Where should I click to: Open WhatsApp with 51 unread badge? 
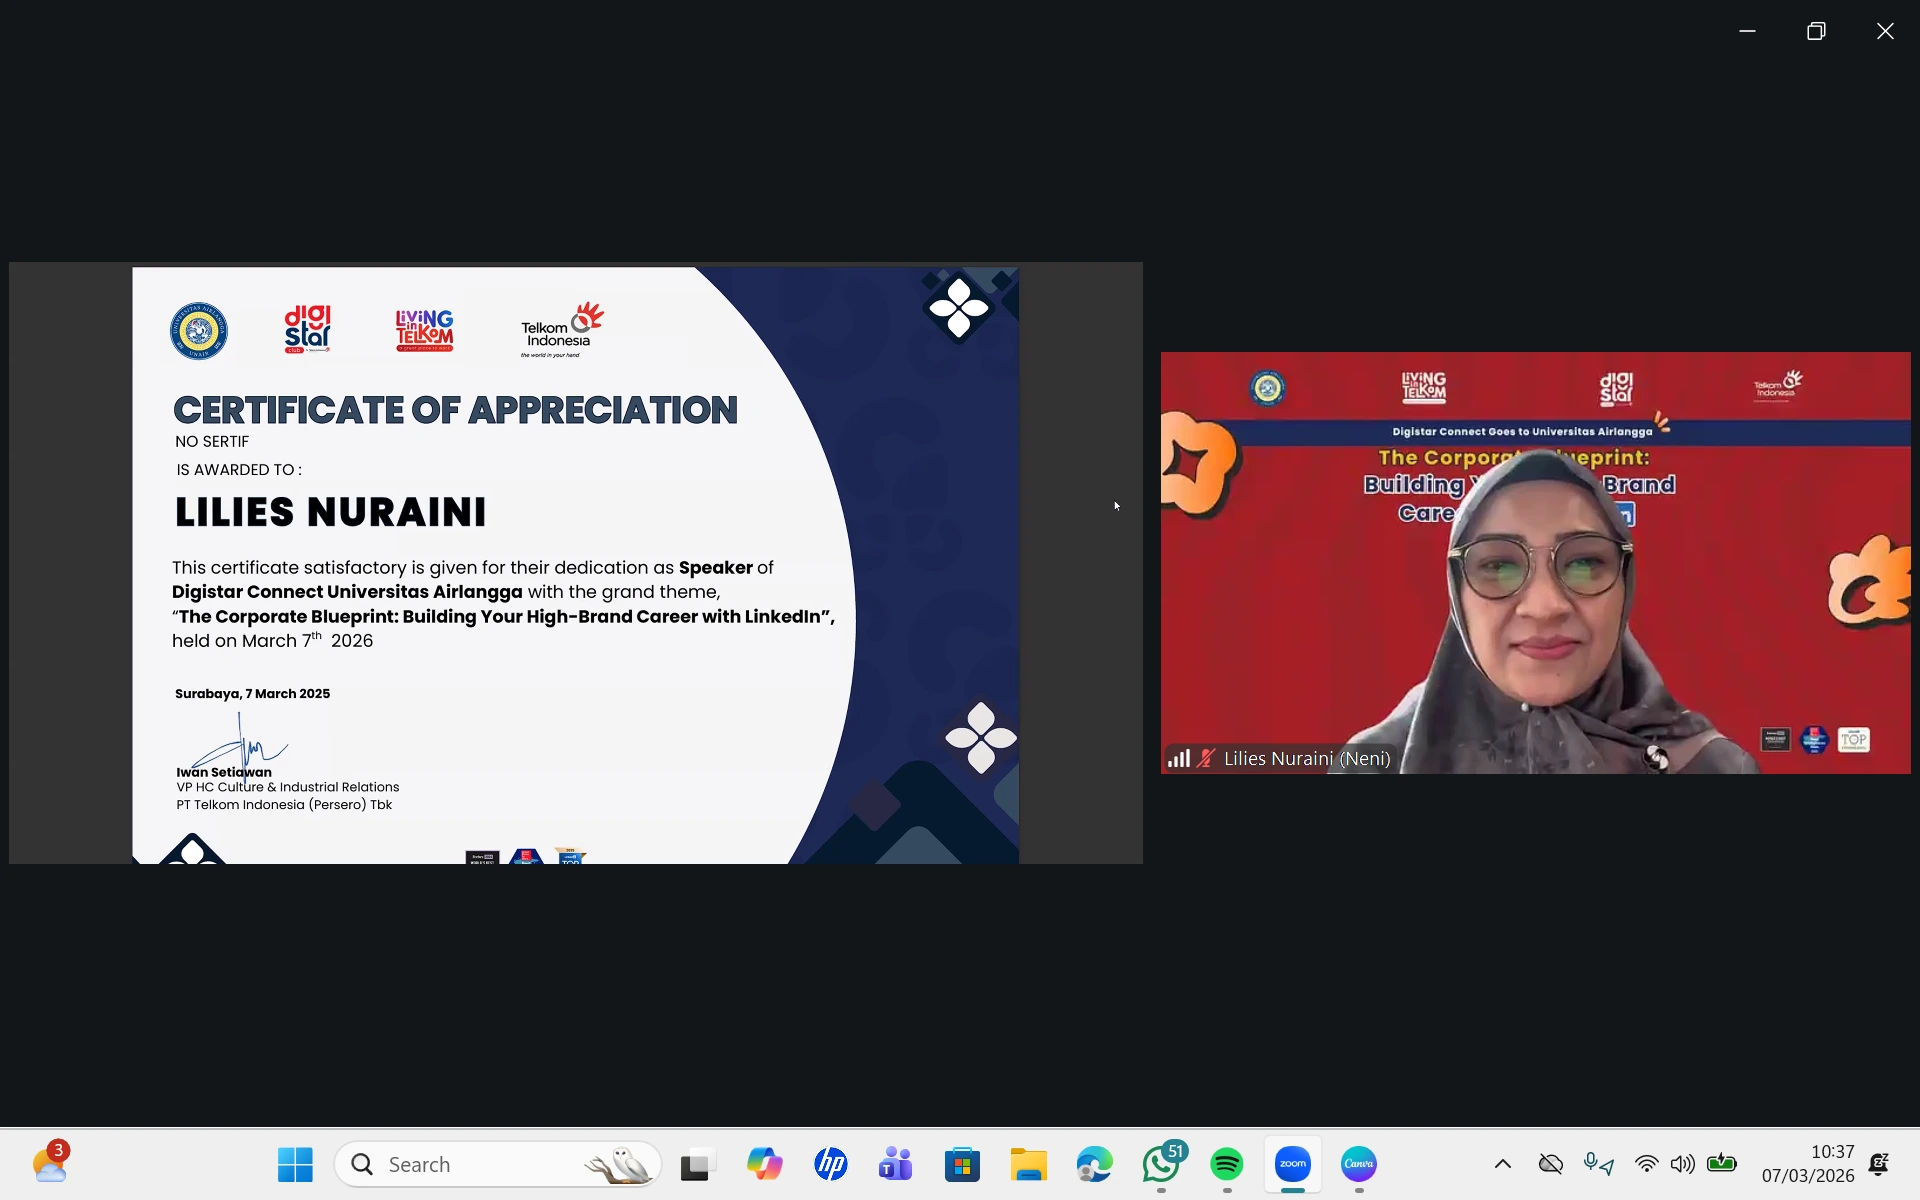1162,1164
